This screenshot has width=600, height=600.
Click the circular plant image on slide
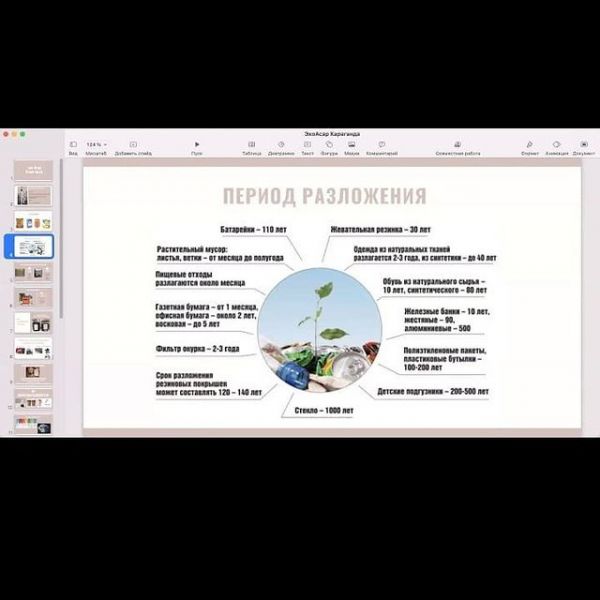pyautogui.click(x=318, y=330)
